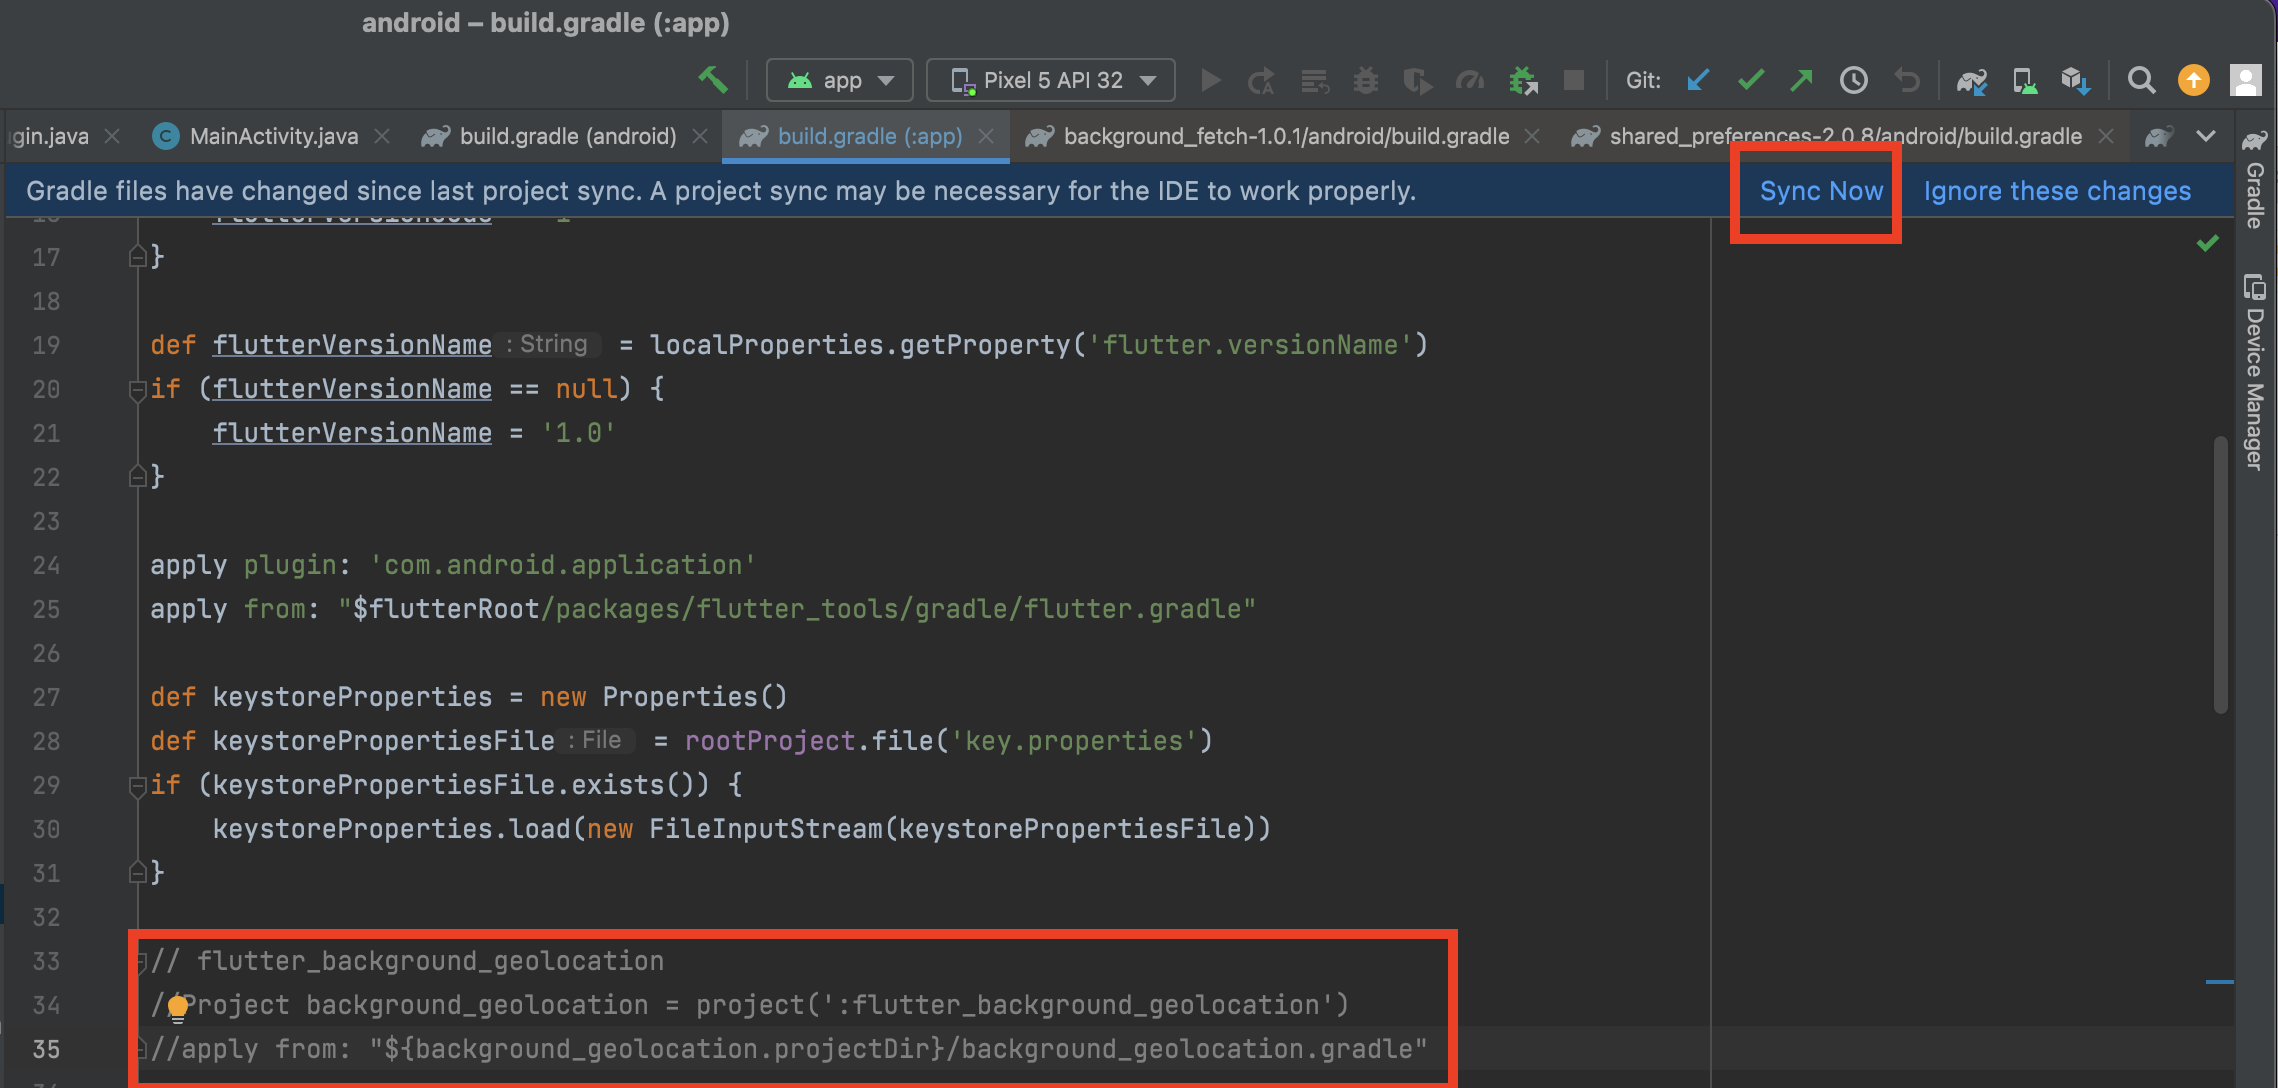2278x1088 pixels.
Task: Open the Pixel 5 API 32 device dropdown
Action: click(1050, 80)
